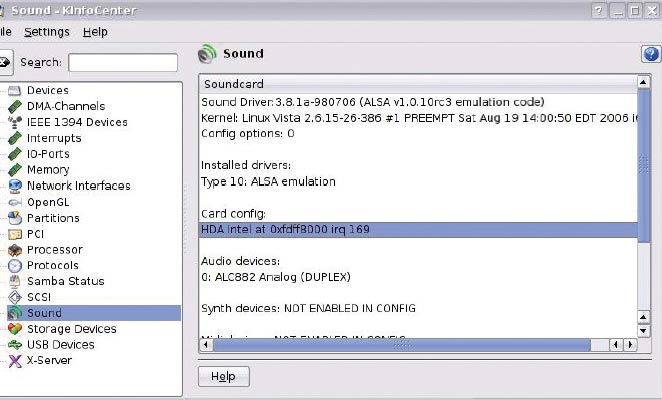Screen dimensions: 662x400
Task: Click the horizontal scrollbar thumb
Action: pos(398,346)
